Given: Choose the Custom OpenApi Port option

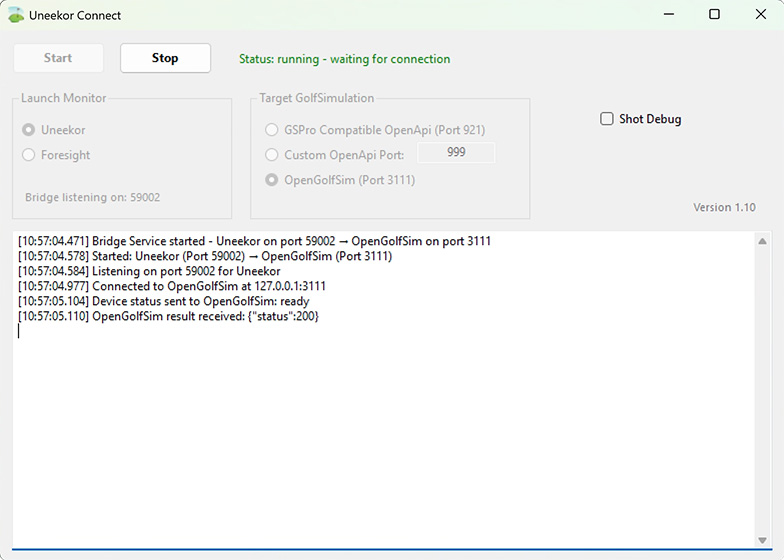Looking at the screenshot, I should [272, 155].
